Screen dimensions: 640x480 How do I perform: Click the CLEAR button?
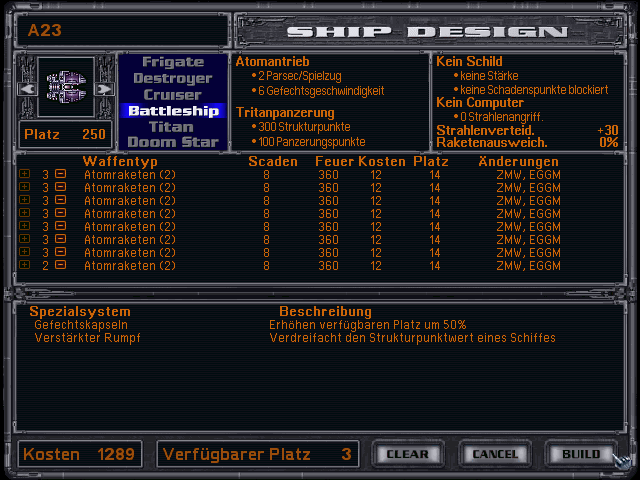coord(407,454)
